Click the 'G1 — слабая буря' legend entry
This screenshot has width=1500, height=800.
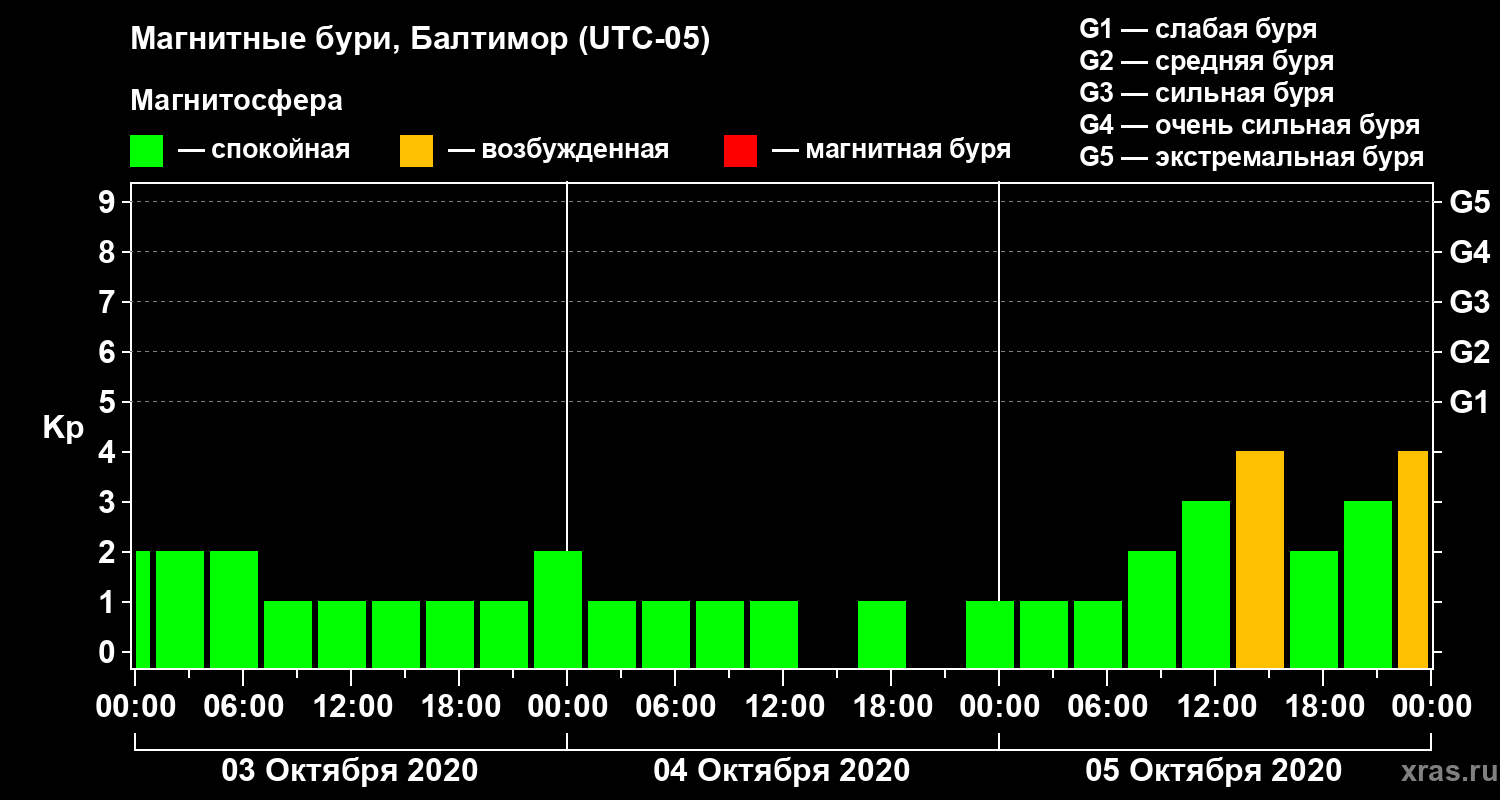point(1198,29)
